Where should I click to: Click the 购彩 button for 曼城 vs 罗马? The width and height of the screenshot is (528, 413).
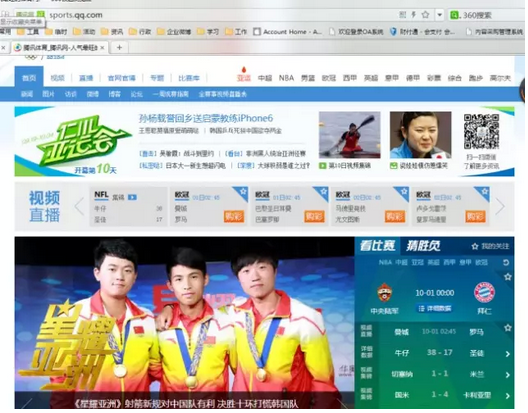coord(234,216)
